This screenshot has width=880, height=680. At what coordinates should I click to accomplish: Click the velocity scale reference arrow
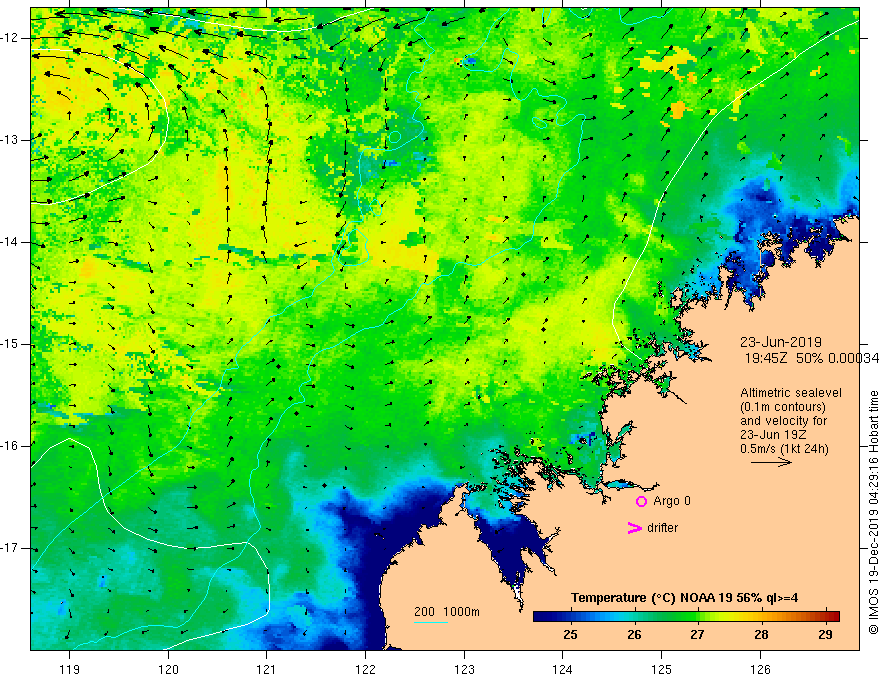coord(771,463)
